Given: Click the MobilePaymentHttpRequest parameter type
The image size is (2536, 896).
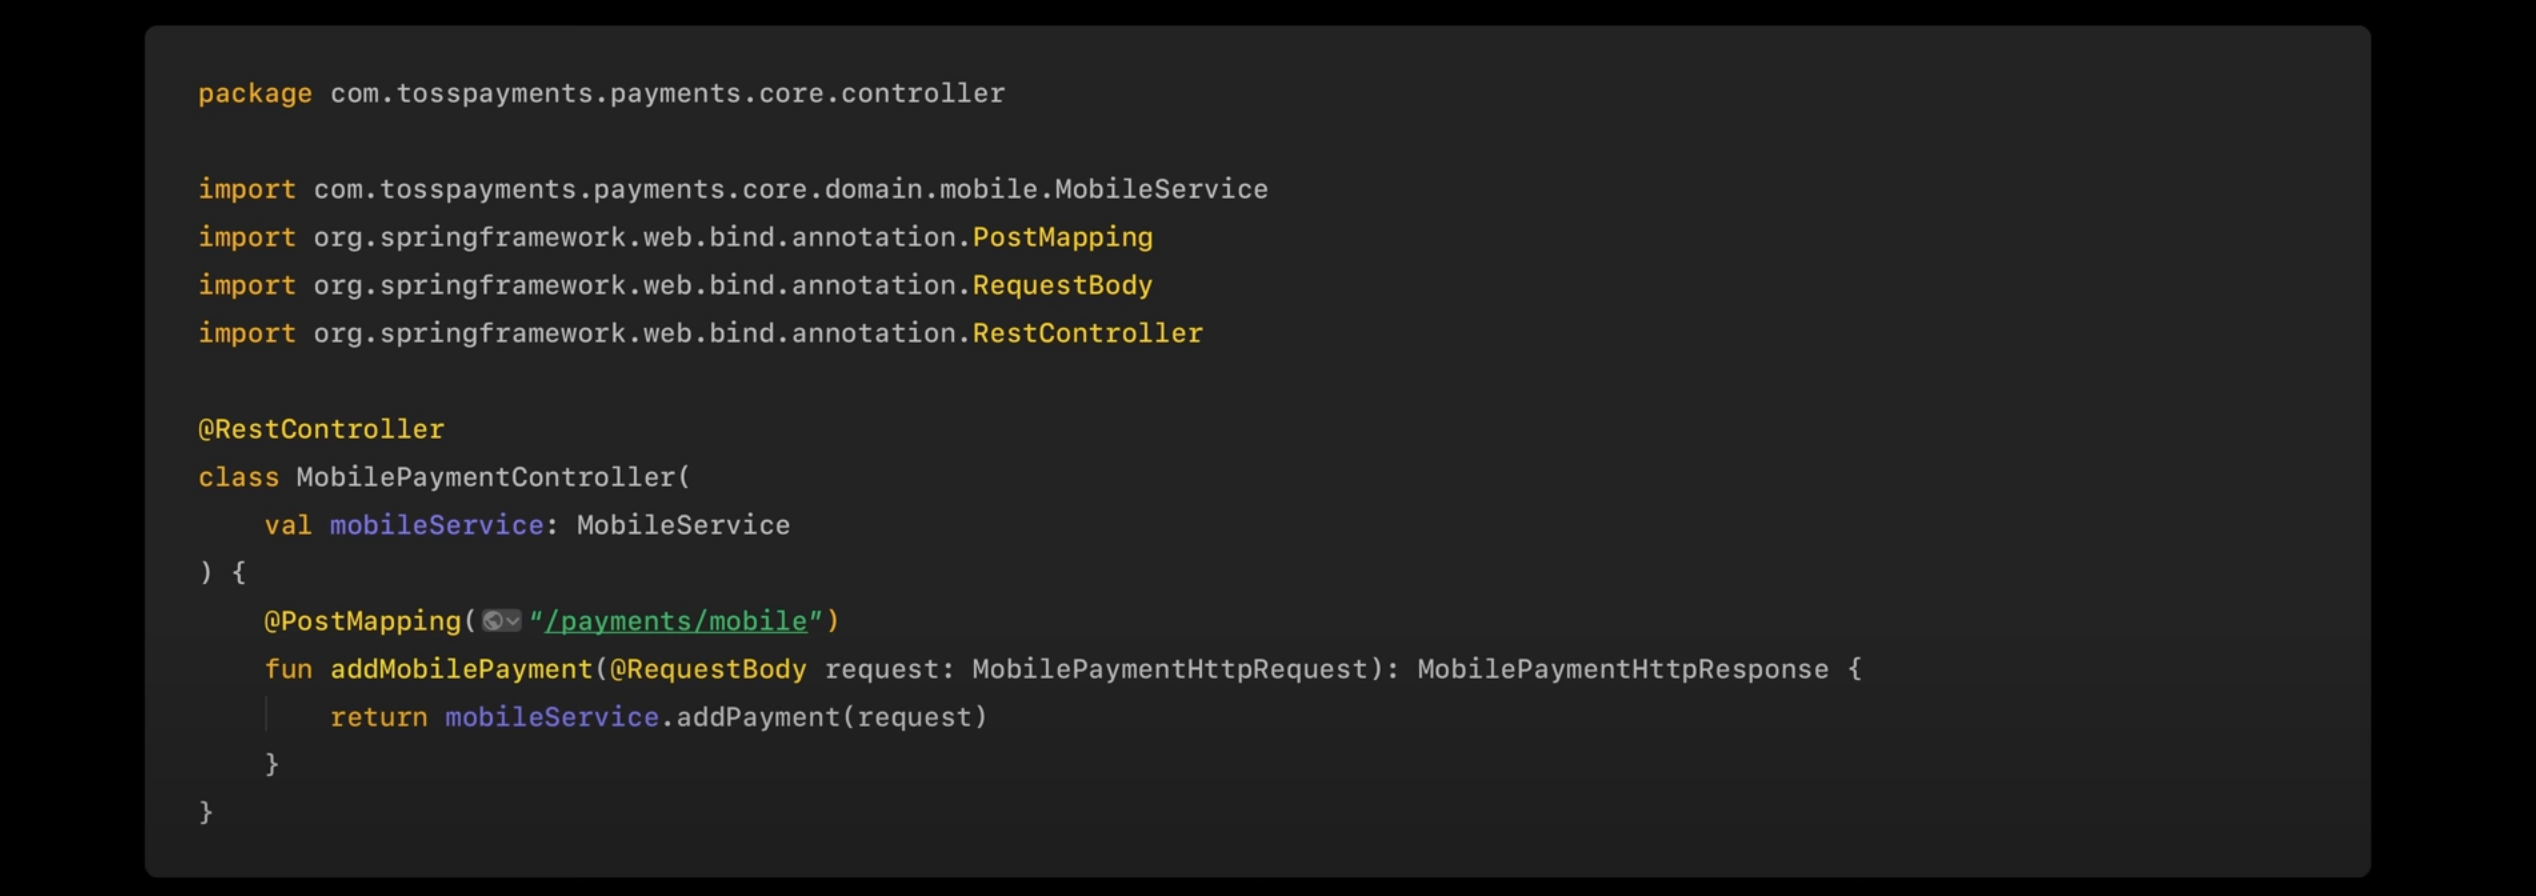Looking at the screenshot, I should point(1169,669).
